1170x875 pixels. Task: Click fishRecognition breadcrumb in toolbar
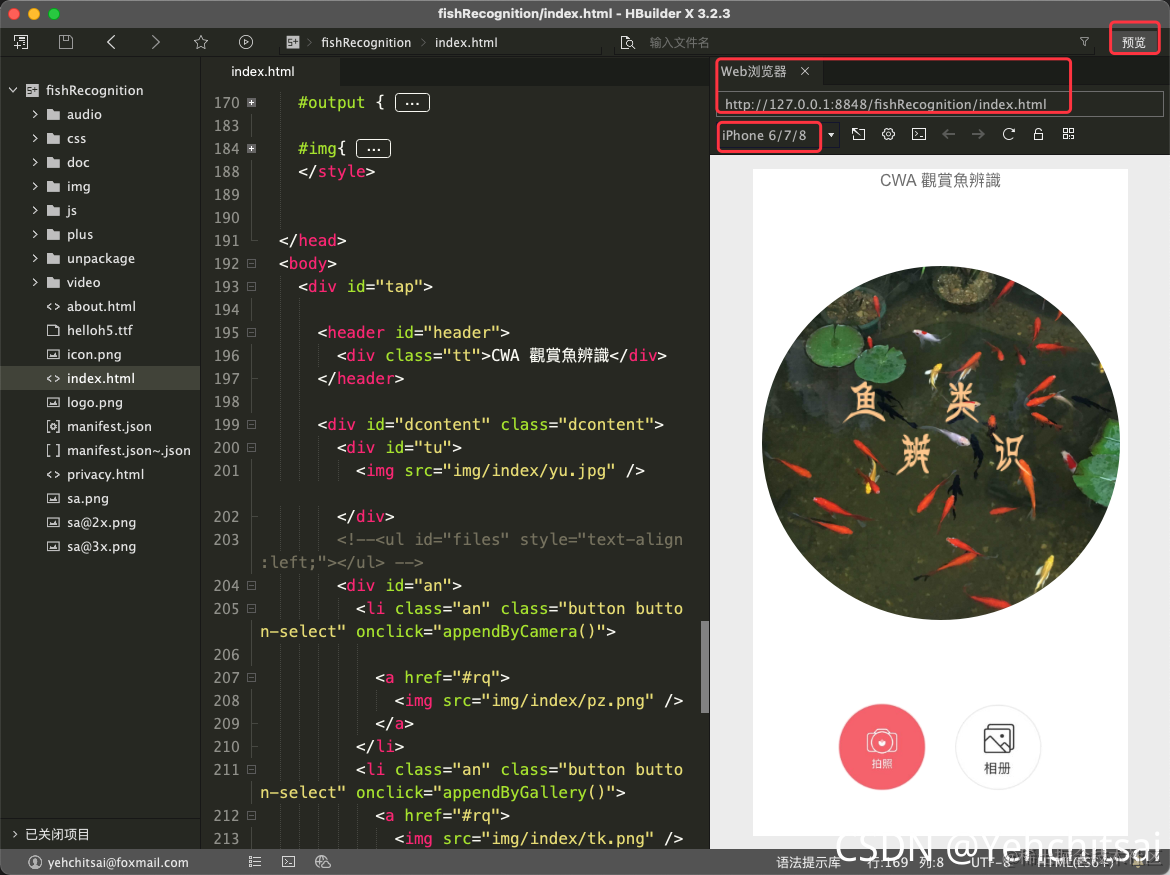[x=366, y=43]
